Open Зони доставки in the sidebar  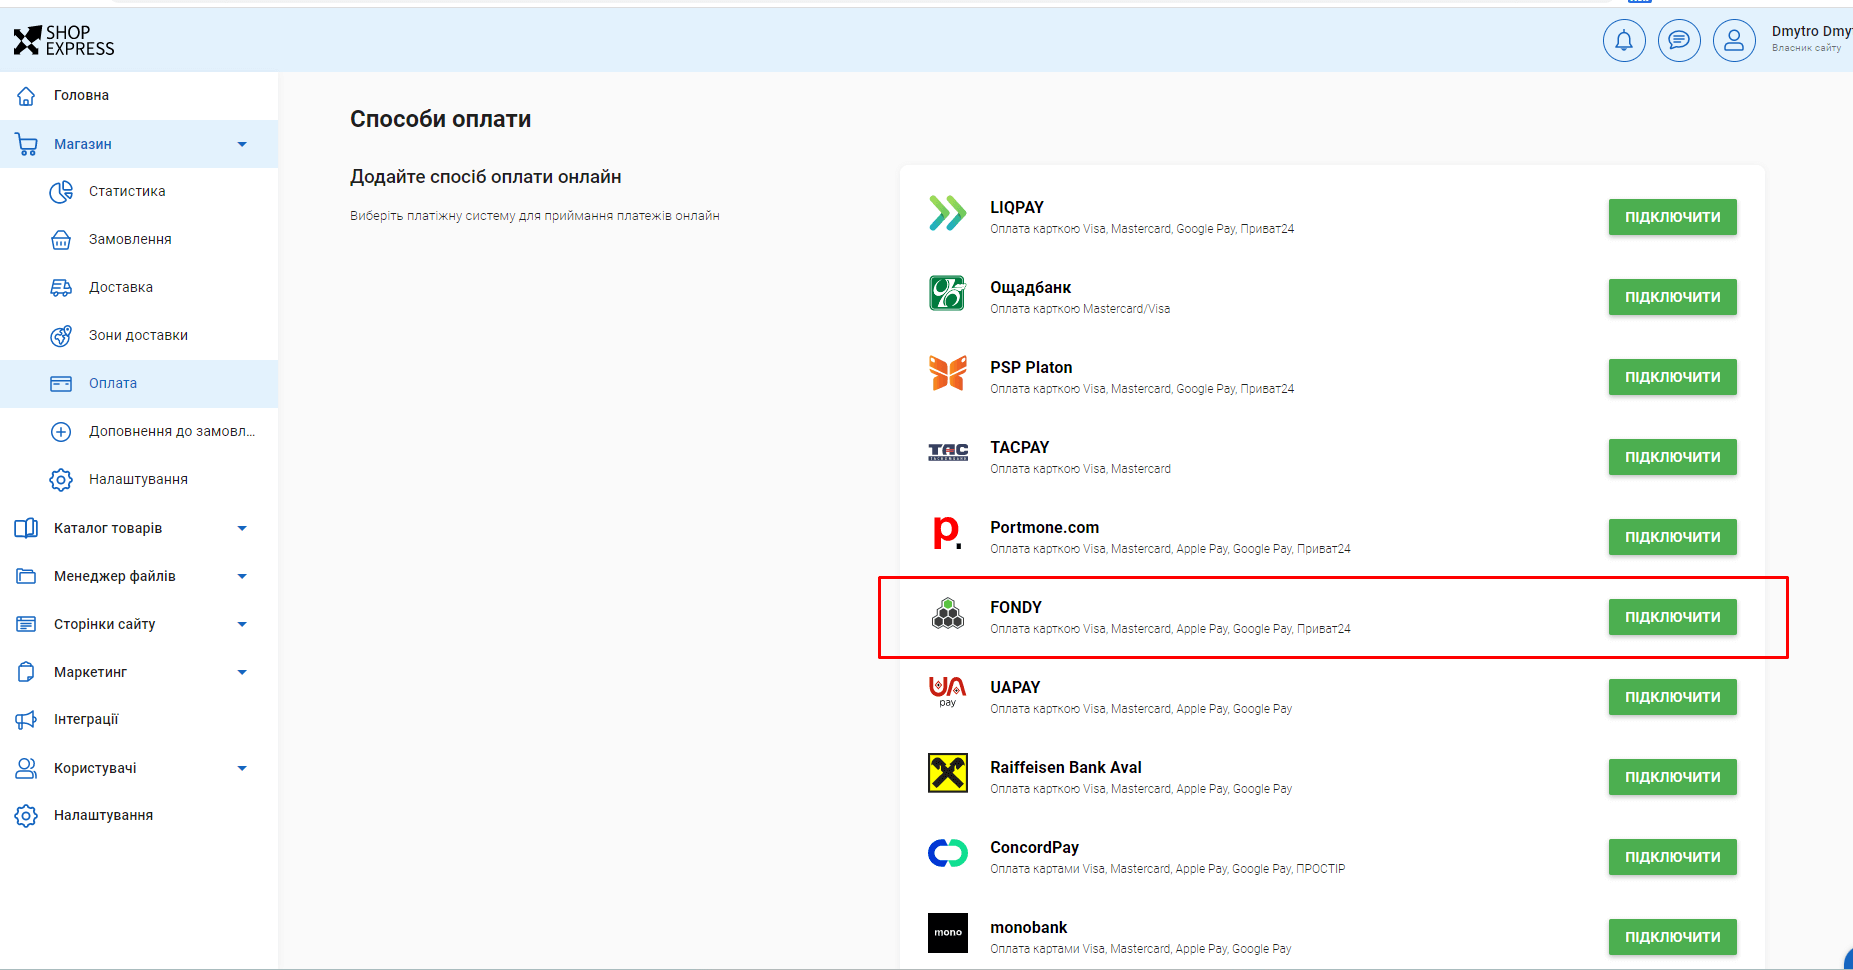click(x=139, y=335)
